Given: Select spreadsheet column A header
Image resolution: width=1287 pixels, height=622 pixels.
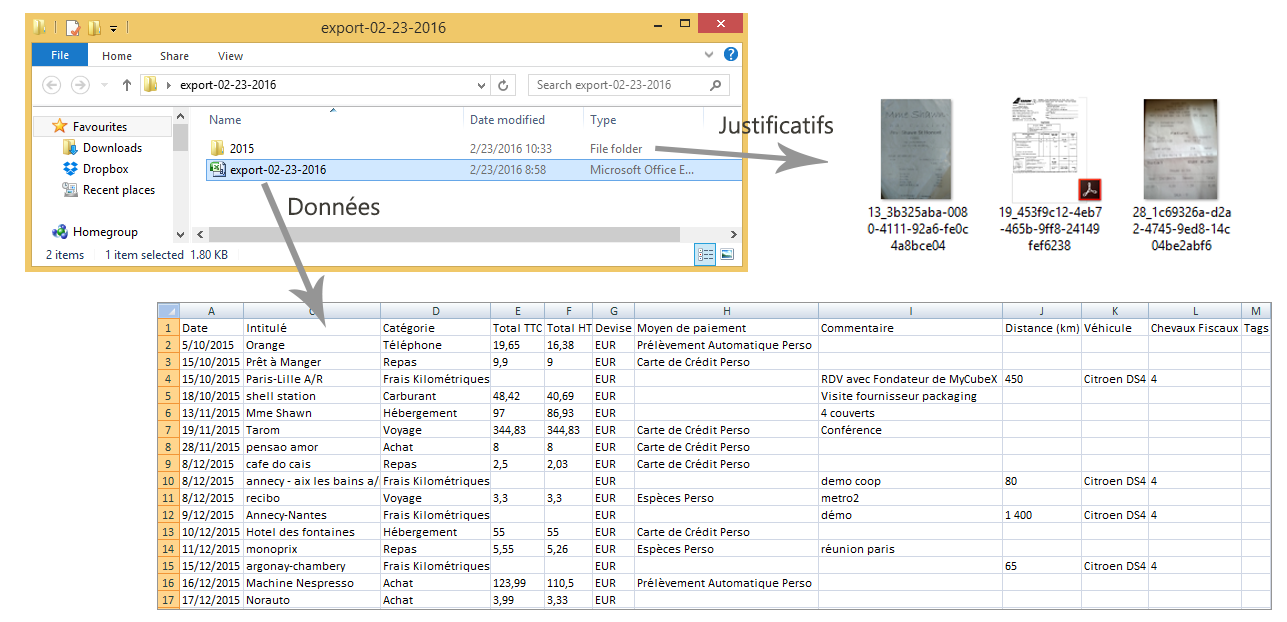Looking at the screenshot, I should (x=211, y=311).
